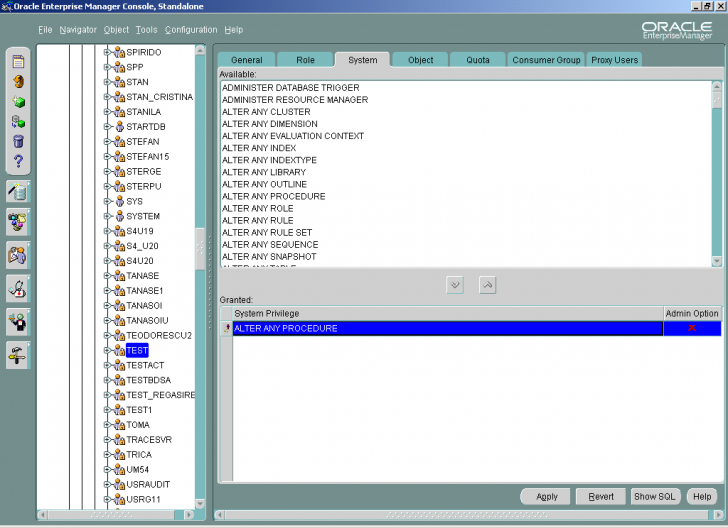Open the hammer and wrench tools drawer
The height and width of the screenshot is (528, 728).
pos(18,354)
